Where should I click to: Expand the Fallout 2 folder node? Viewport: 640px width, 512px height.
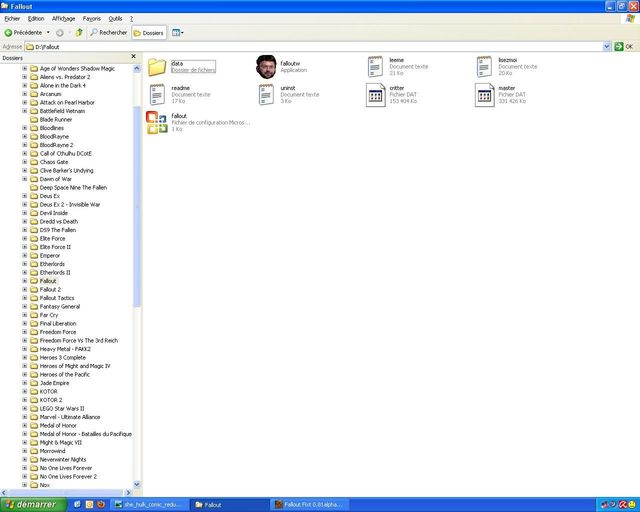24,289
